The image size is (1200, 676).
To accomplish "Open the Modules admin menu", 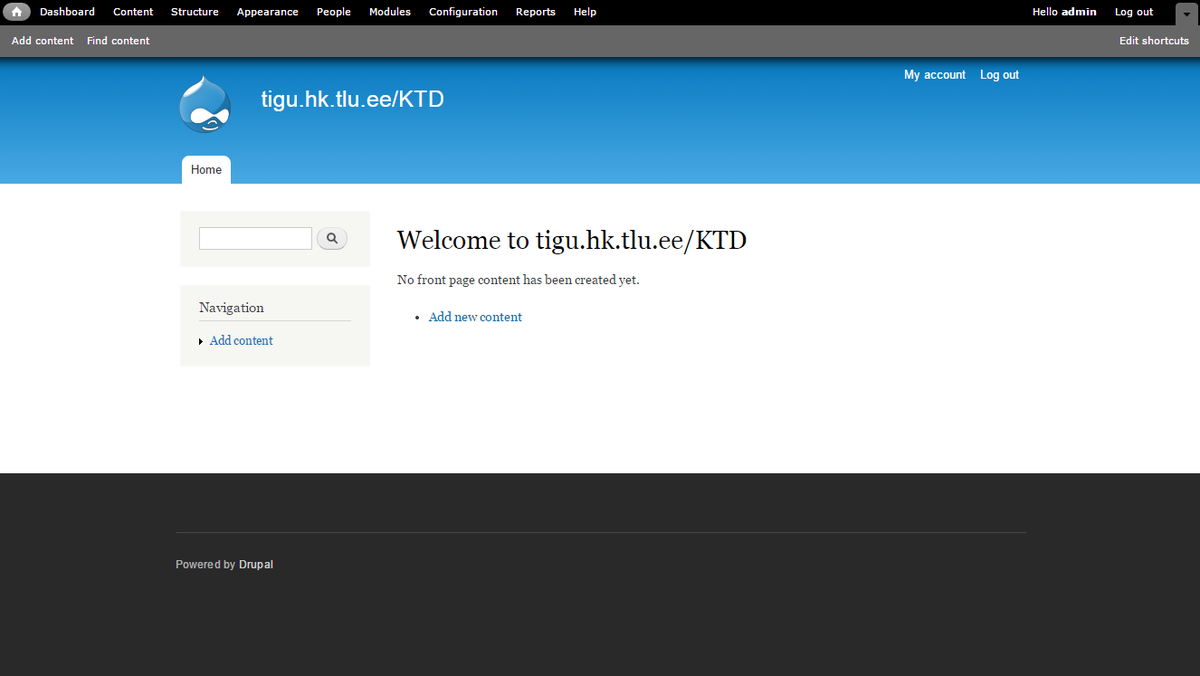I will point(389,11).
